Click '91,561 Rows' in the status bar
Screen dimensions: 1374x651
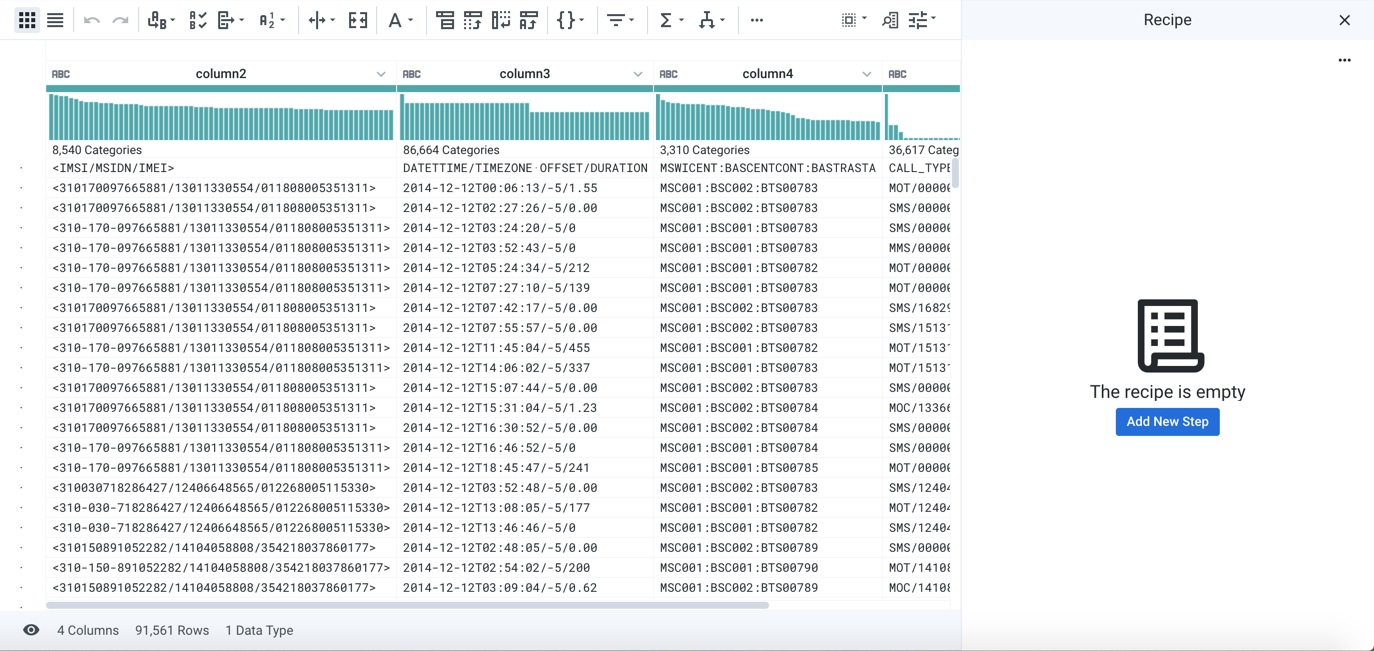coord(172,630)
